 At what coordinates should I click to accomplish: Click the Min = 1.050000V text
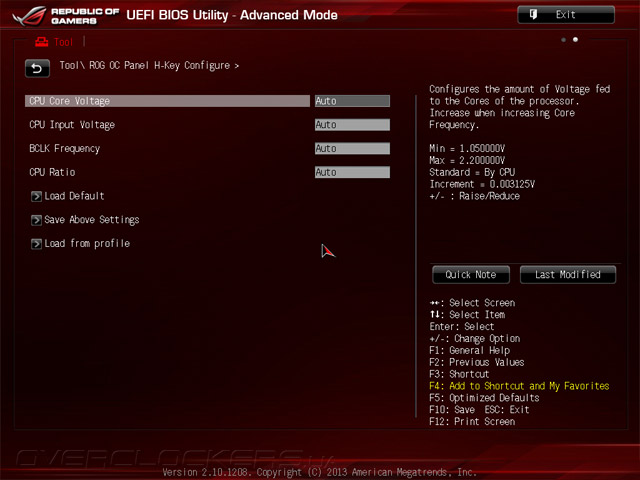[467, 148]
